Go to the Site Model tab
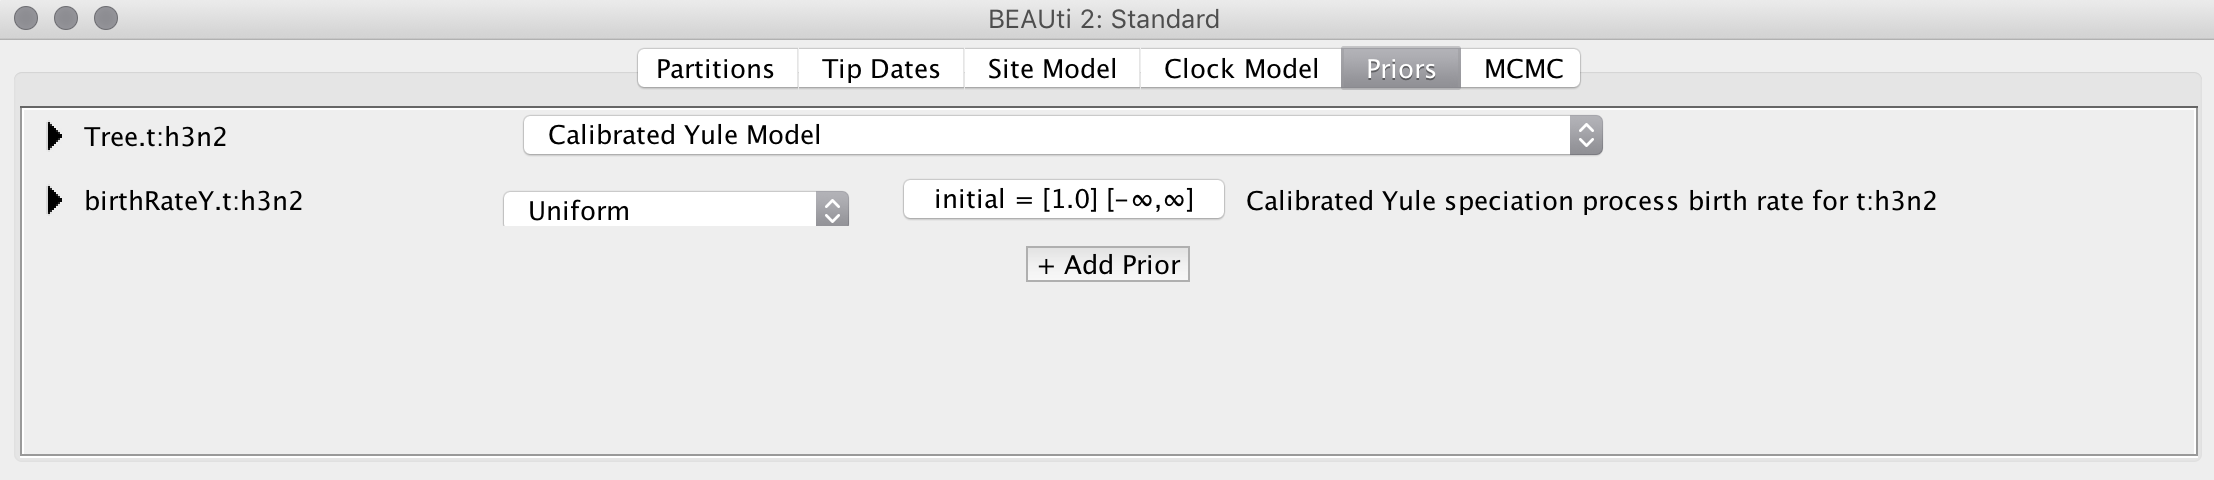The image size is (2214, 480). (1052, 69)
